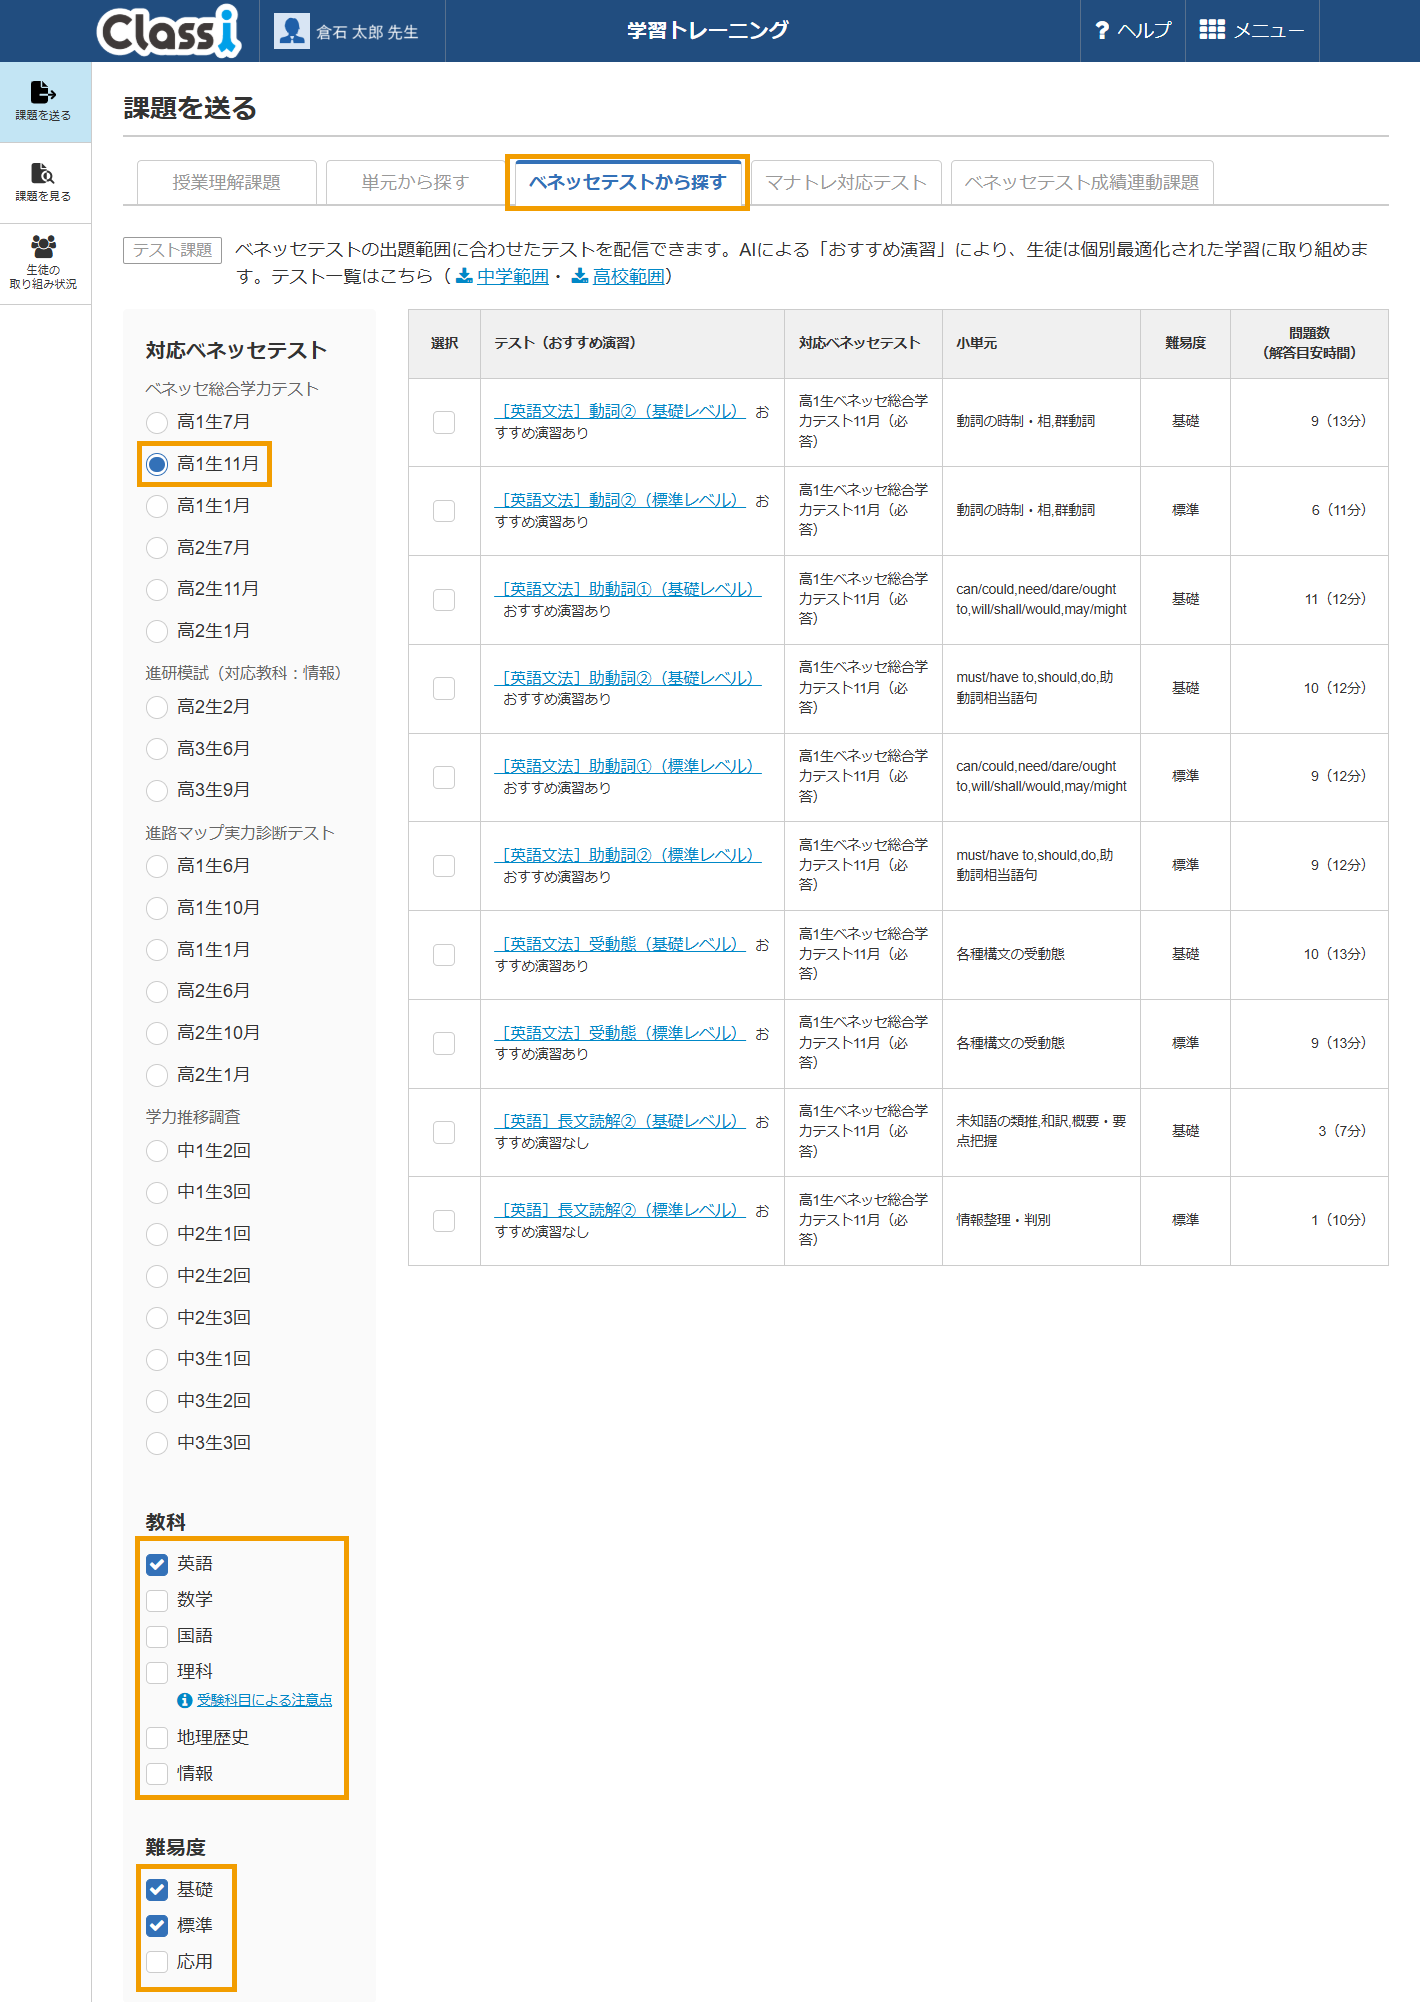The width and height of the screenshot is (1422, 2002).
Task: Switch to 単元から探す tab
Action: [415, 182]
